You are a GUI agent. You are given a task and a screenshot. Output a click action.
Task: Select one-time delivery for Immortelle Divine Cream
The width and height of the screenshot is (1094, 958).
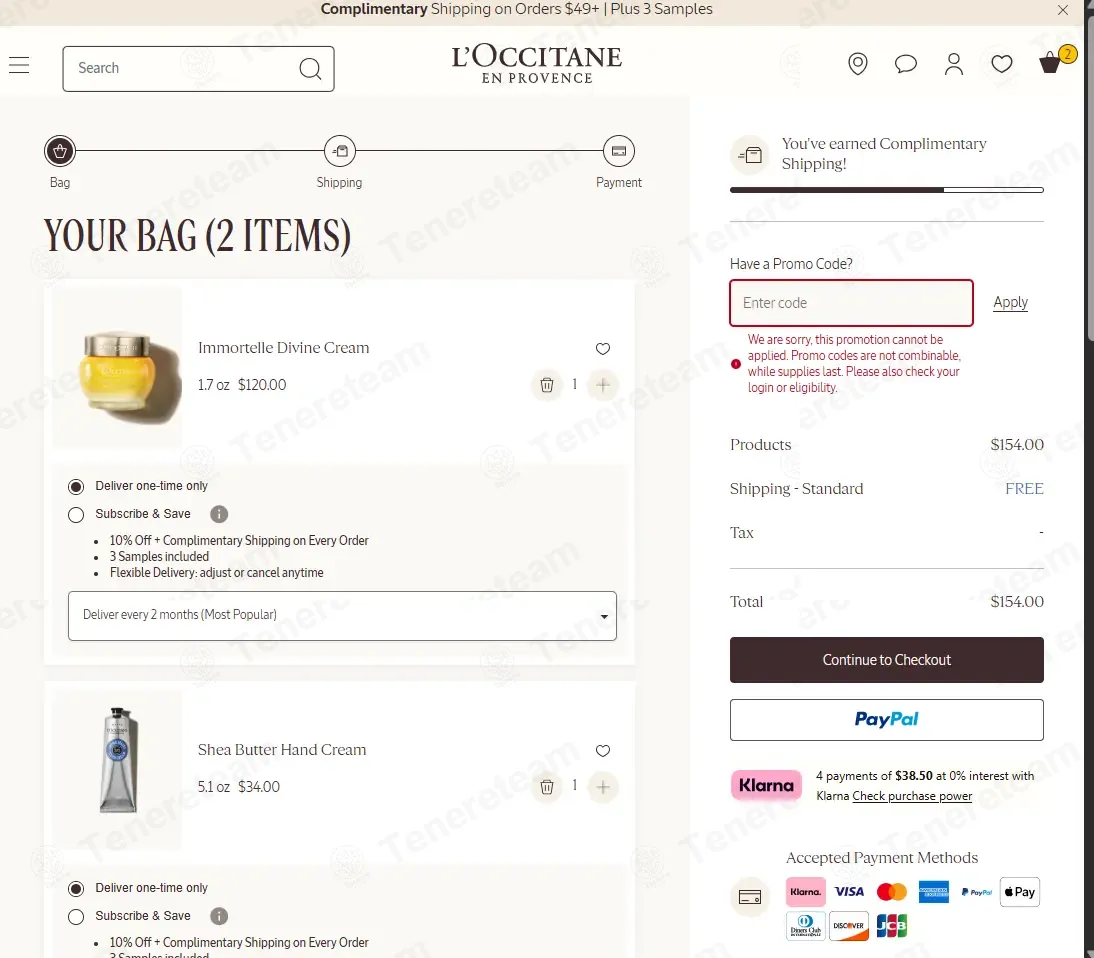pos(76,486)
